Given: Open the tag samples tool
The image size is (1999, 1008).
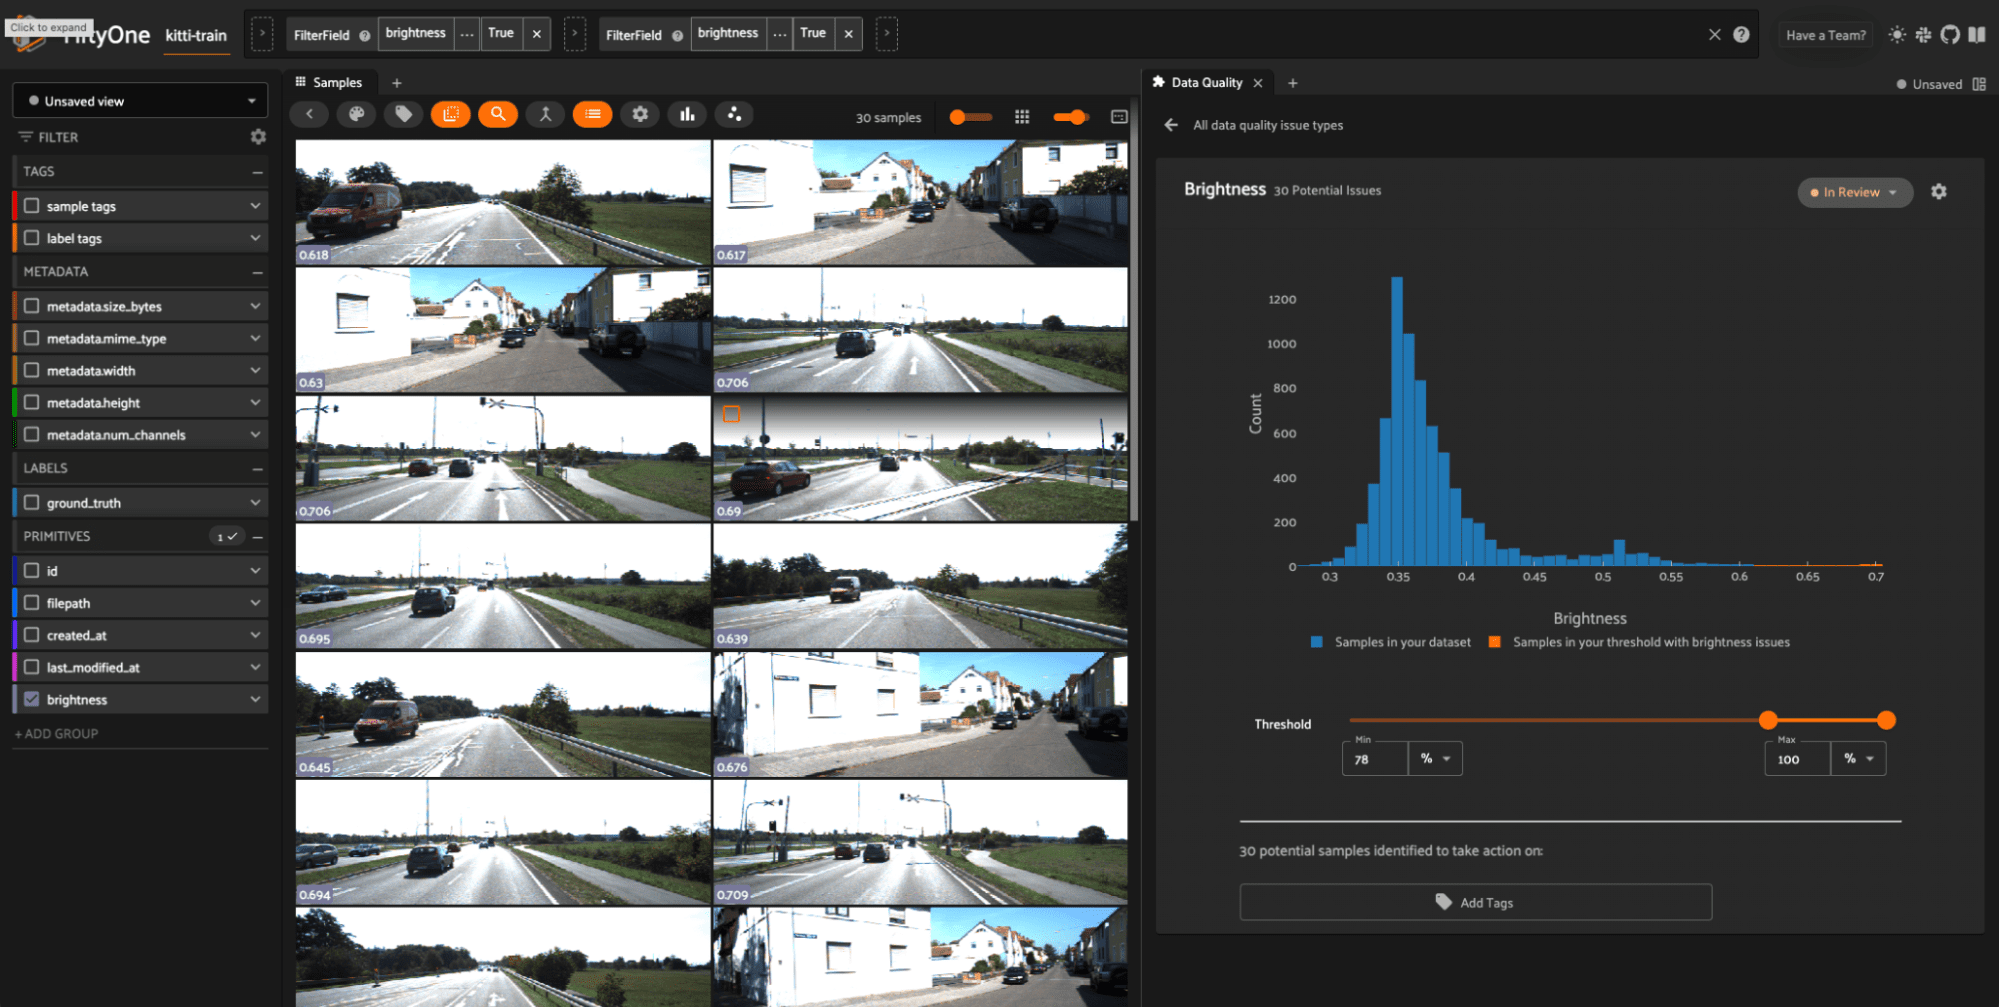Looking at the screenshot, I should pos(404,115).
